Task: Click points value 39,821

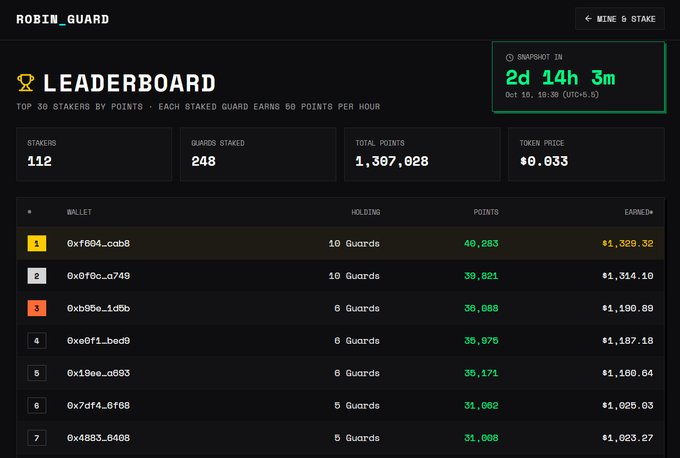Action: click(481, 276)
